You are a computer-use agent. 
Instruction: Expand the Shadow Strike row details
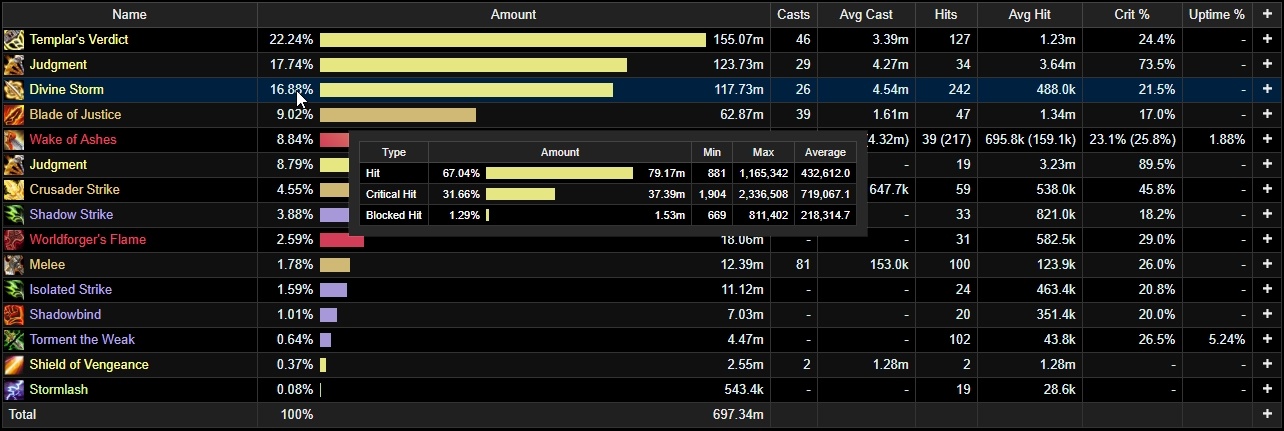(x=1267, y=215)
